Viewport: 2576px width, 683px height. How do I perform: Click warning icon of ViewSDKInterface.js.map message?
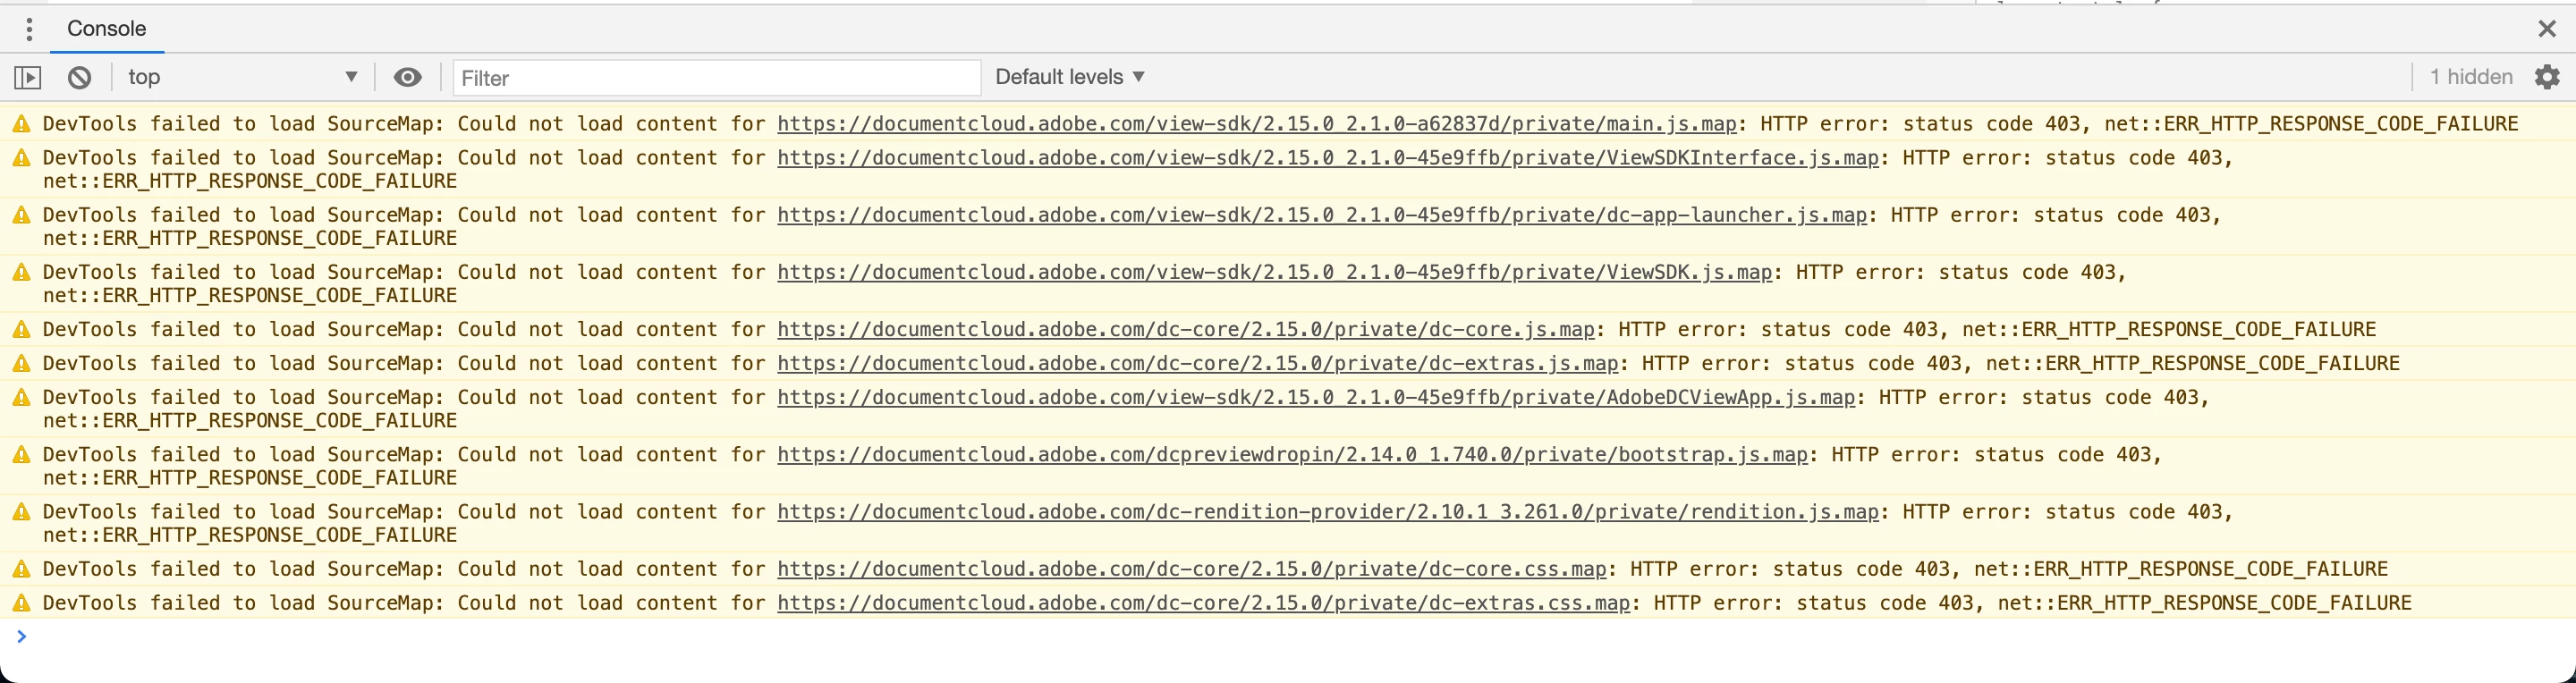pyautogui.click(x=21, y=158)
